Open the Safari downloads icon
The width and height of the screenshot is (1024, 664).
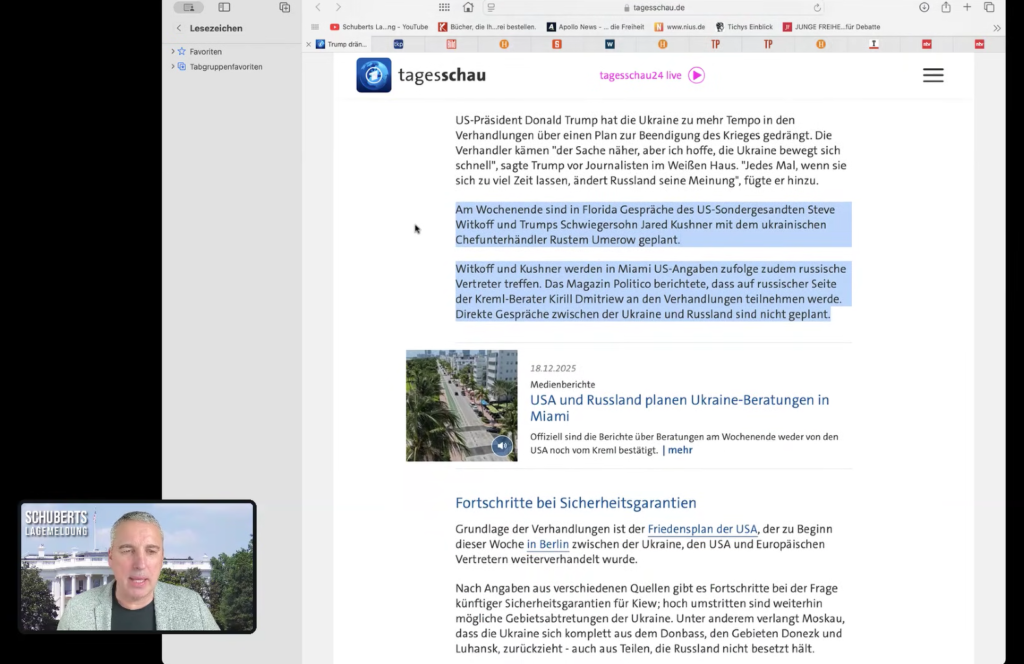[923, 8]
